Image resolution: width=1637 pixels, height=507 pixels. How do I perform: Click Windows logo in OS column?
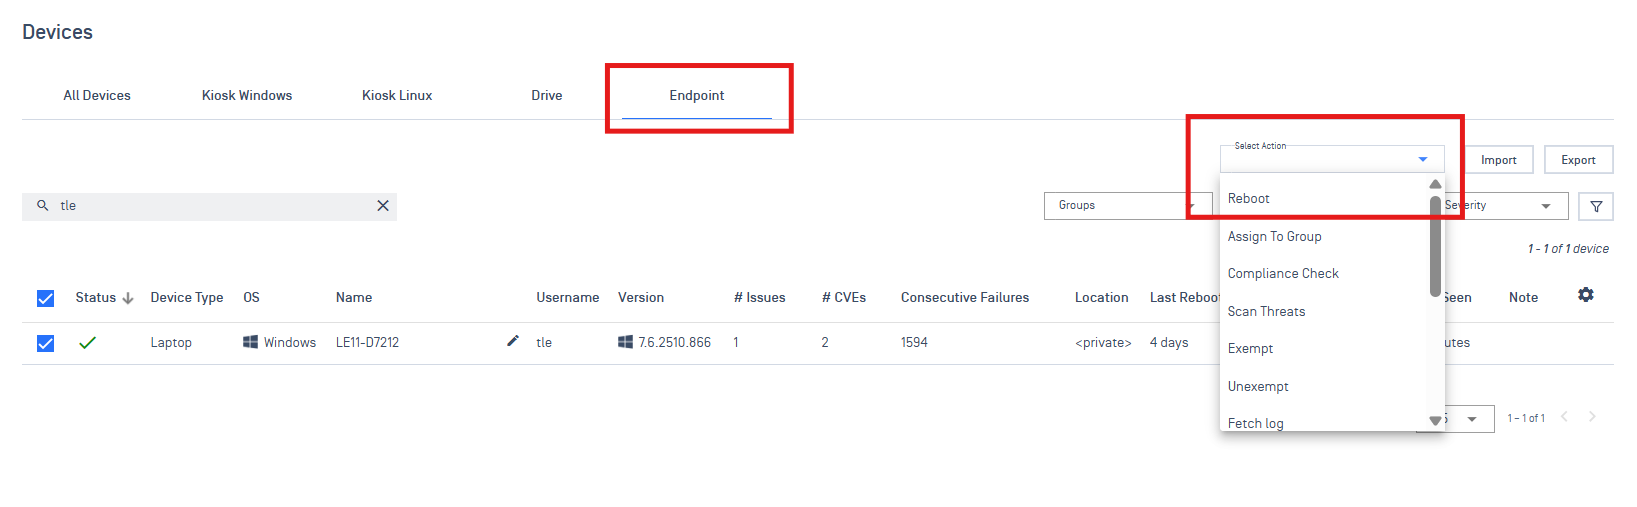tap(250, 342)
